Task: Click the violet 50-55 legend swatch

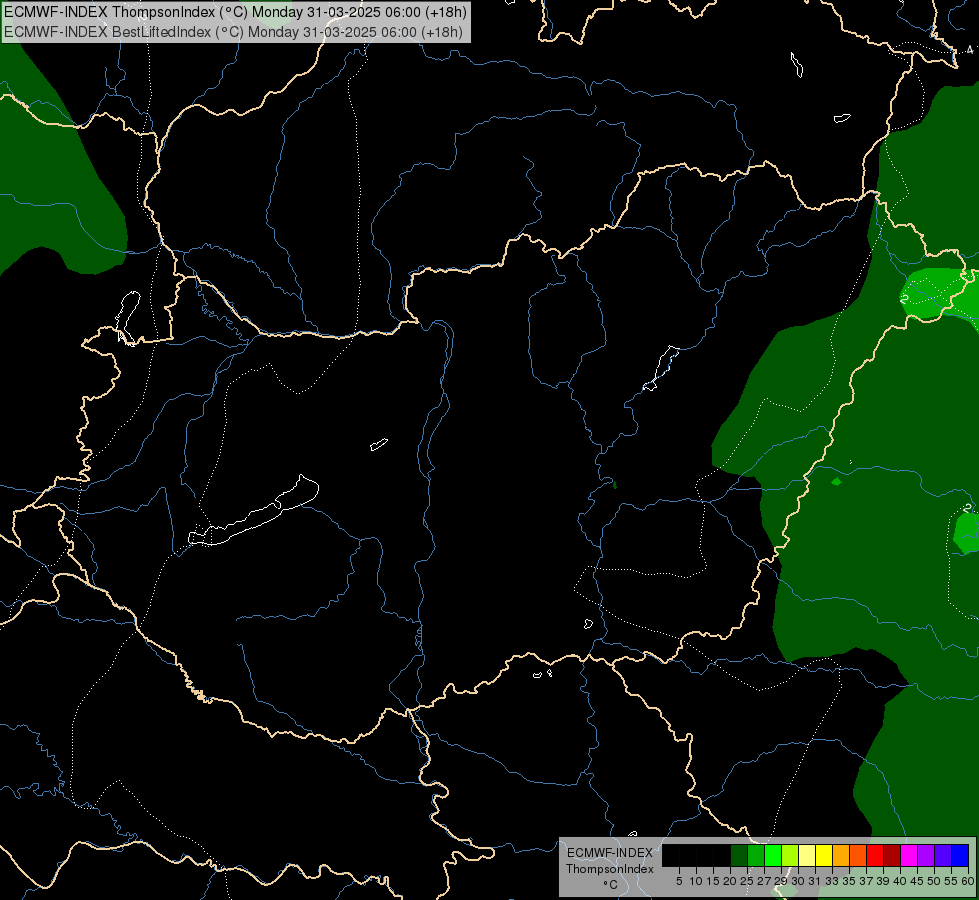Action: (943, 855)
